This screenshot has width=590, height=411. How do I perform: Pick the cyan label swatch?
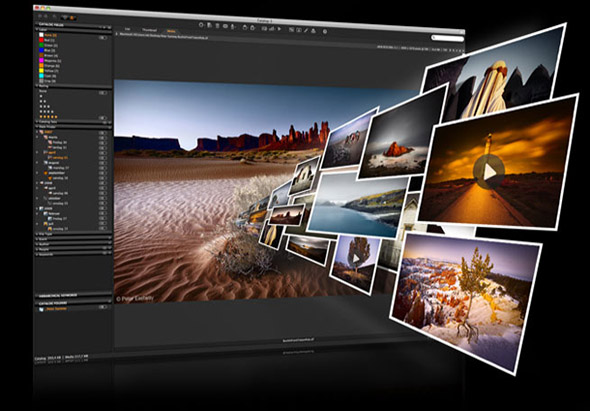pyautogui.click(x=41, y=76)
